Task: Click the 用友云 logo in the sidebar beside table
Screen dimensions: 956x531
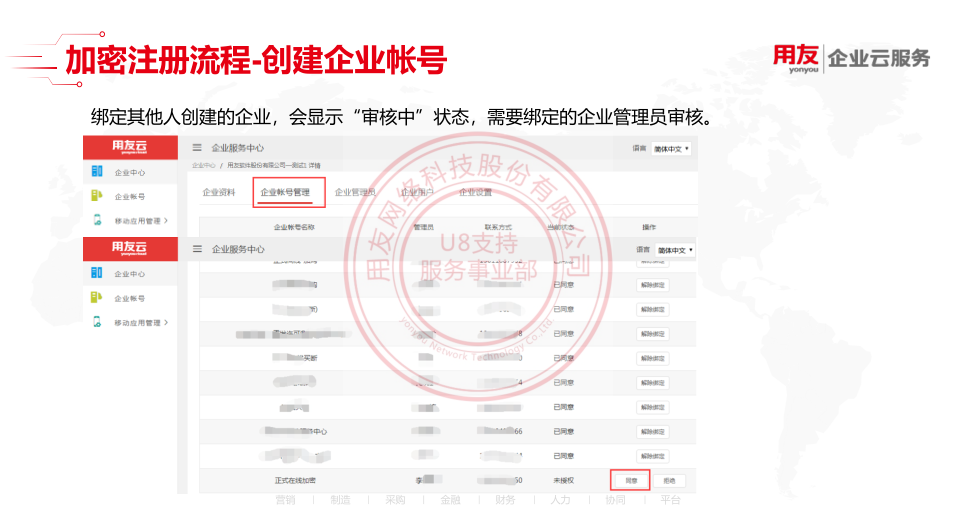Action: pos(129,248)
